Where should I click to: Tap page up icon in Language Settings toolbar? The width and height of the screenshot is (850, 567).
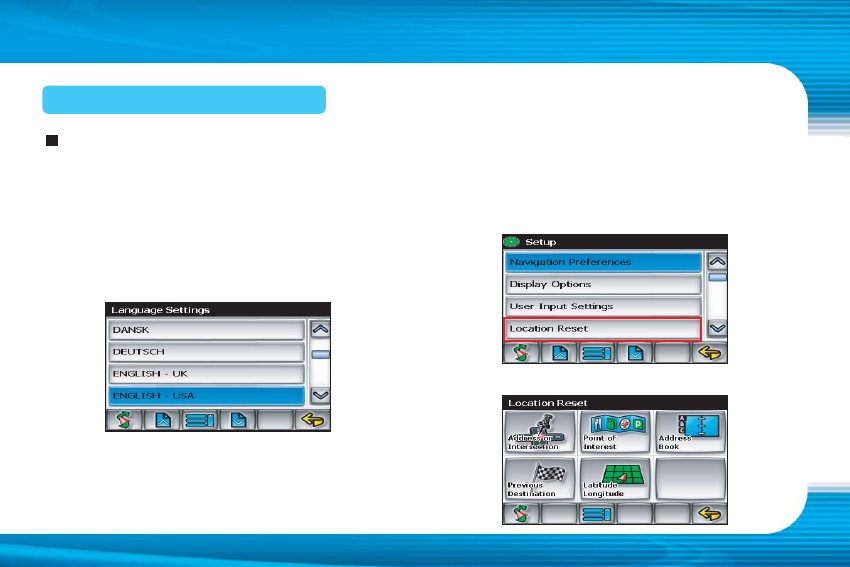point(163,420)
